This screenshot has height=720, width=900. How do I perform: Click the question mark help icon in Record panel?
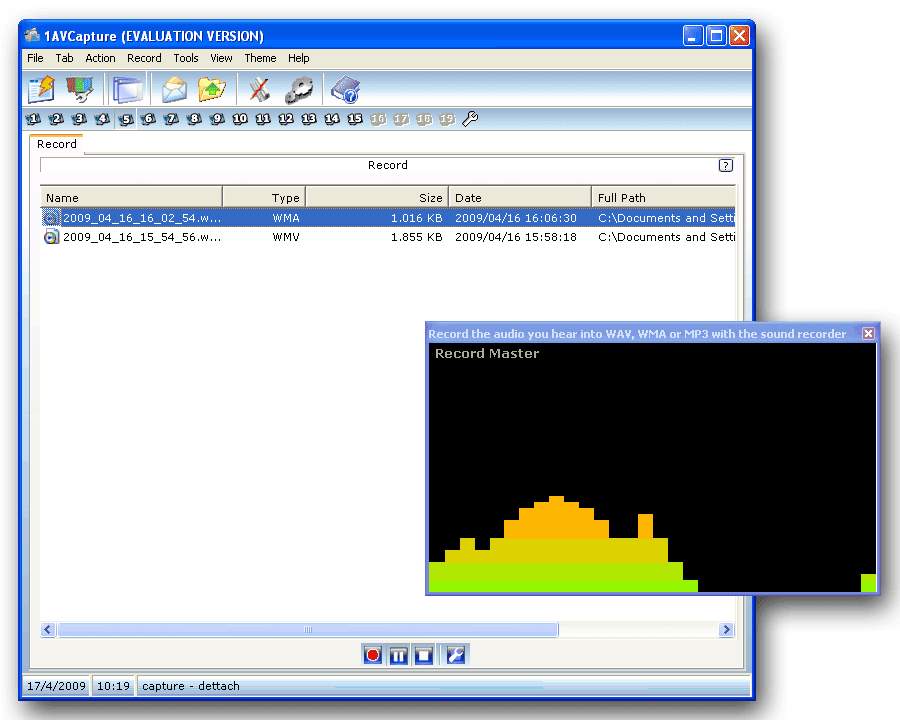(726, 165)
